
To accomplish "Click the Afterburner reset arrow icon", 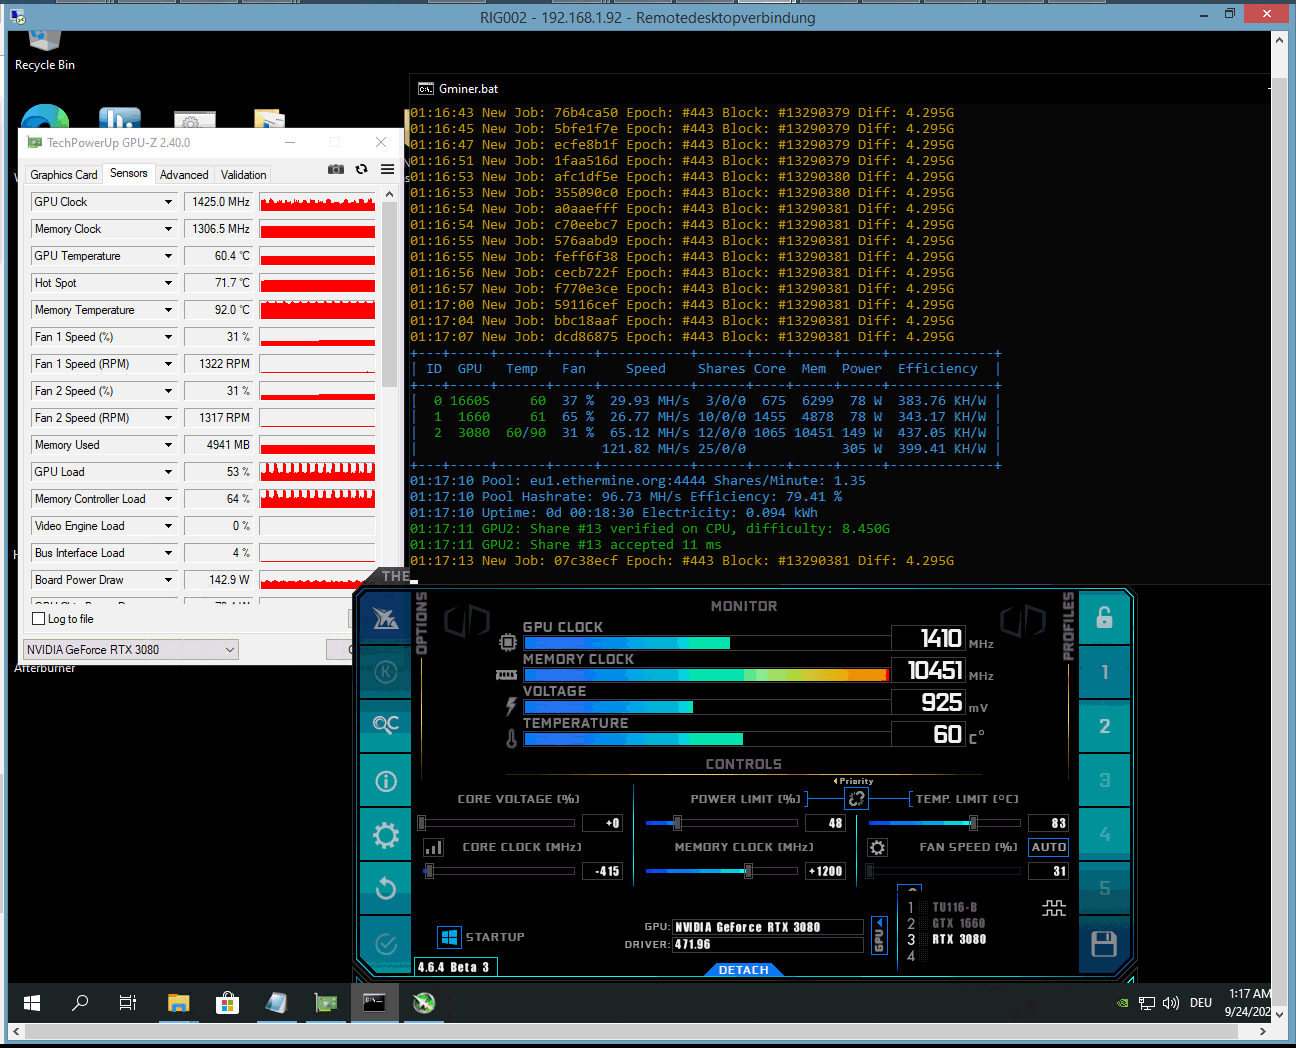I will pos(385,888).
